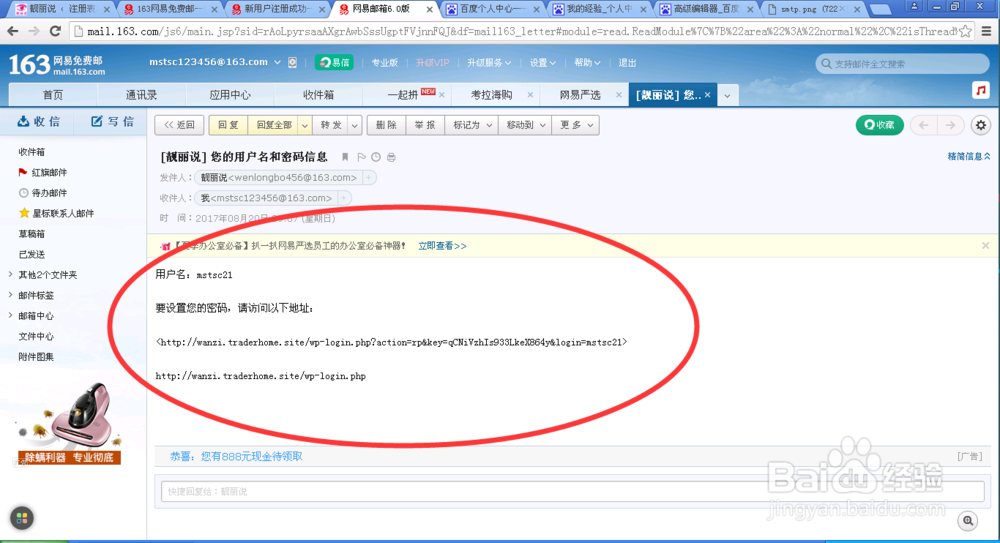
Task: Open 移动到 dropdown
Action: 526,125
